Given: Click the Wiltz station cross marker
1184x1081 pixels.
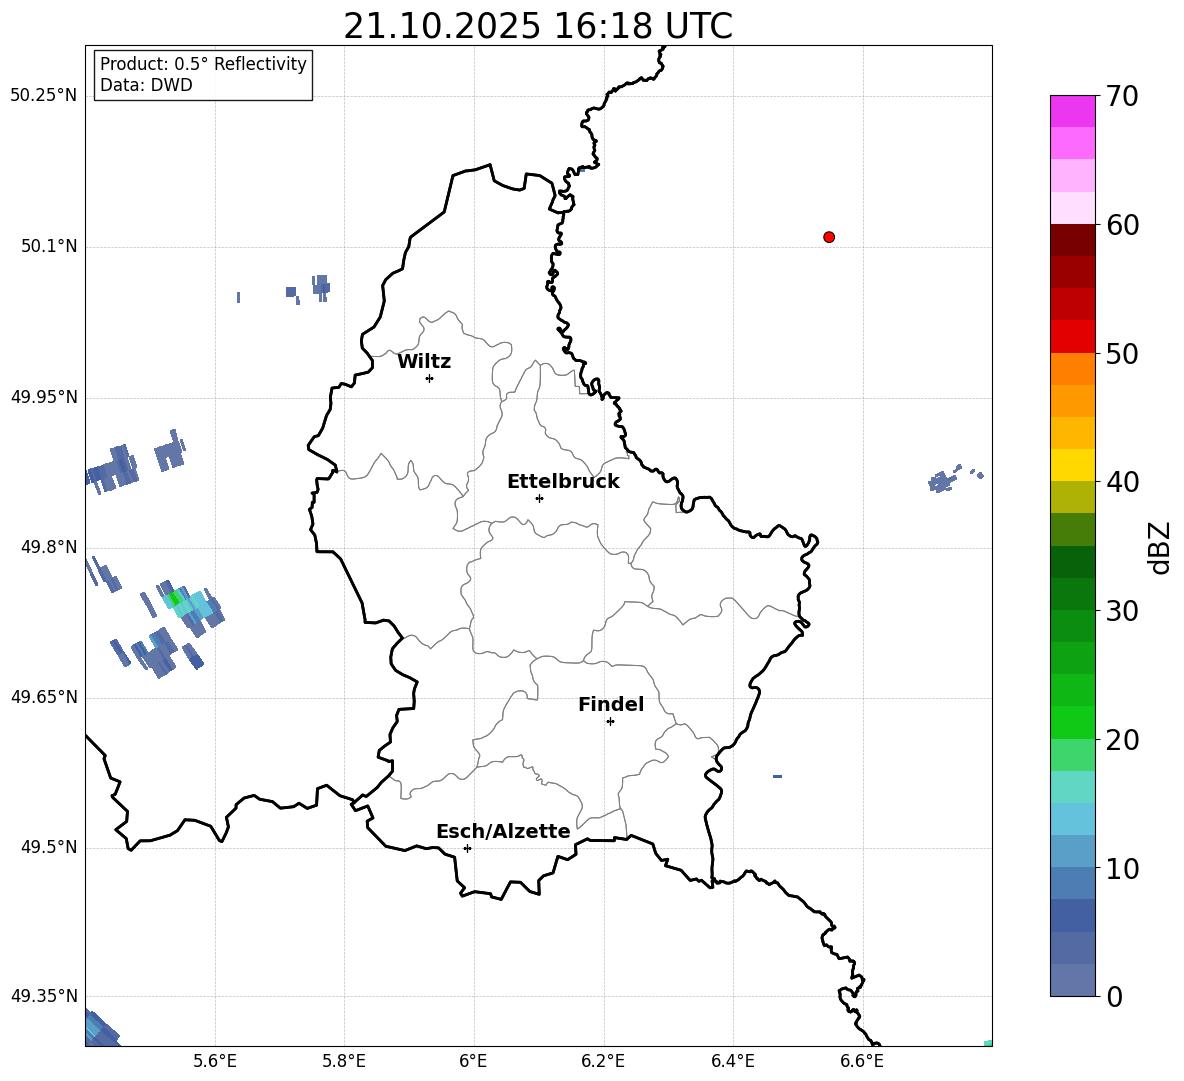Looking at the screenshot, I should click(430, 379).
